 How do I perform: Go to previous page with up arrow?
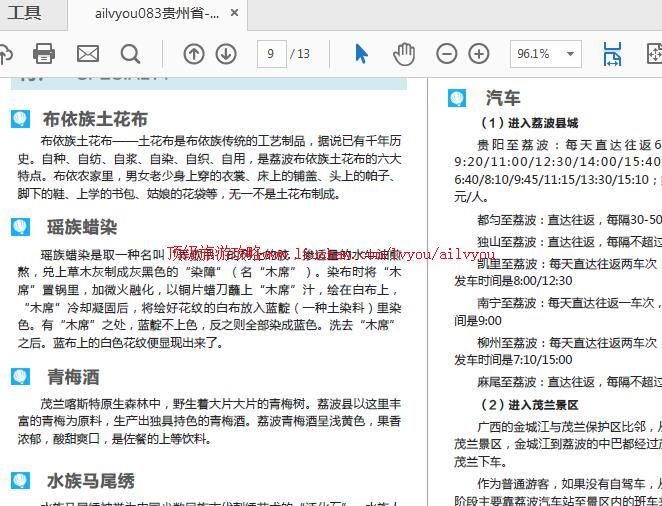194,54
